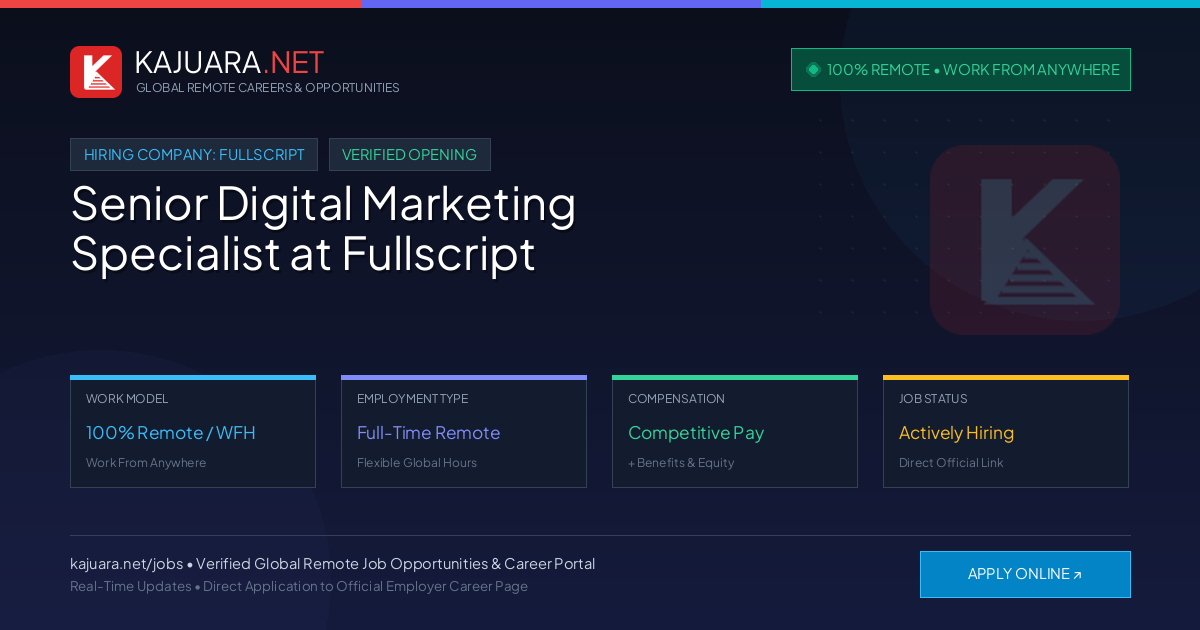
Task: Click the Real-Time Updates footer line
Action: coord(299,586)
